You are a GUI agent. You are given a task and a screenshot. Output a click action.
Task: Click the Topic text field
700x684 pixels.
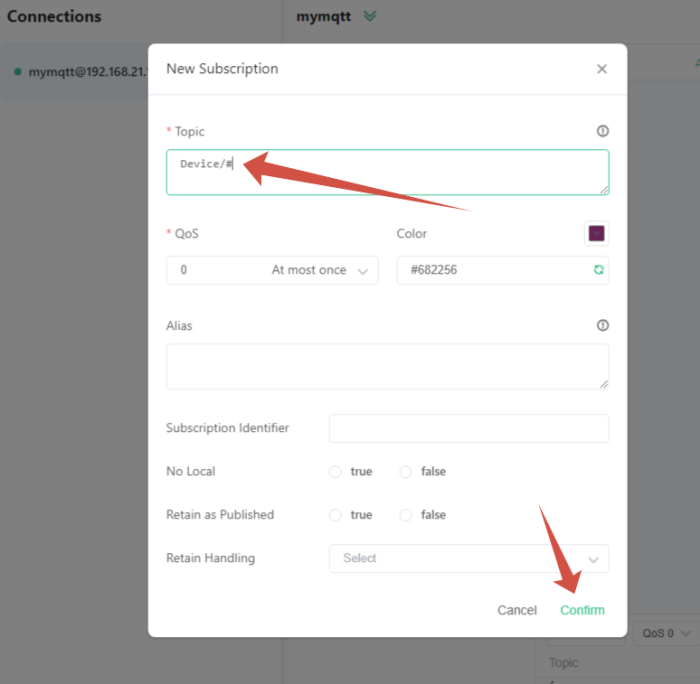[x=387, y=172]
